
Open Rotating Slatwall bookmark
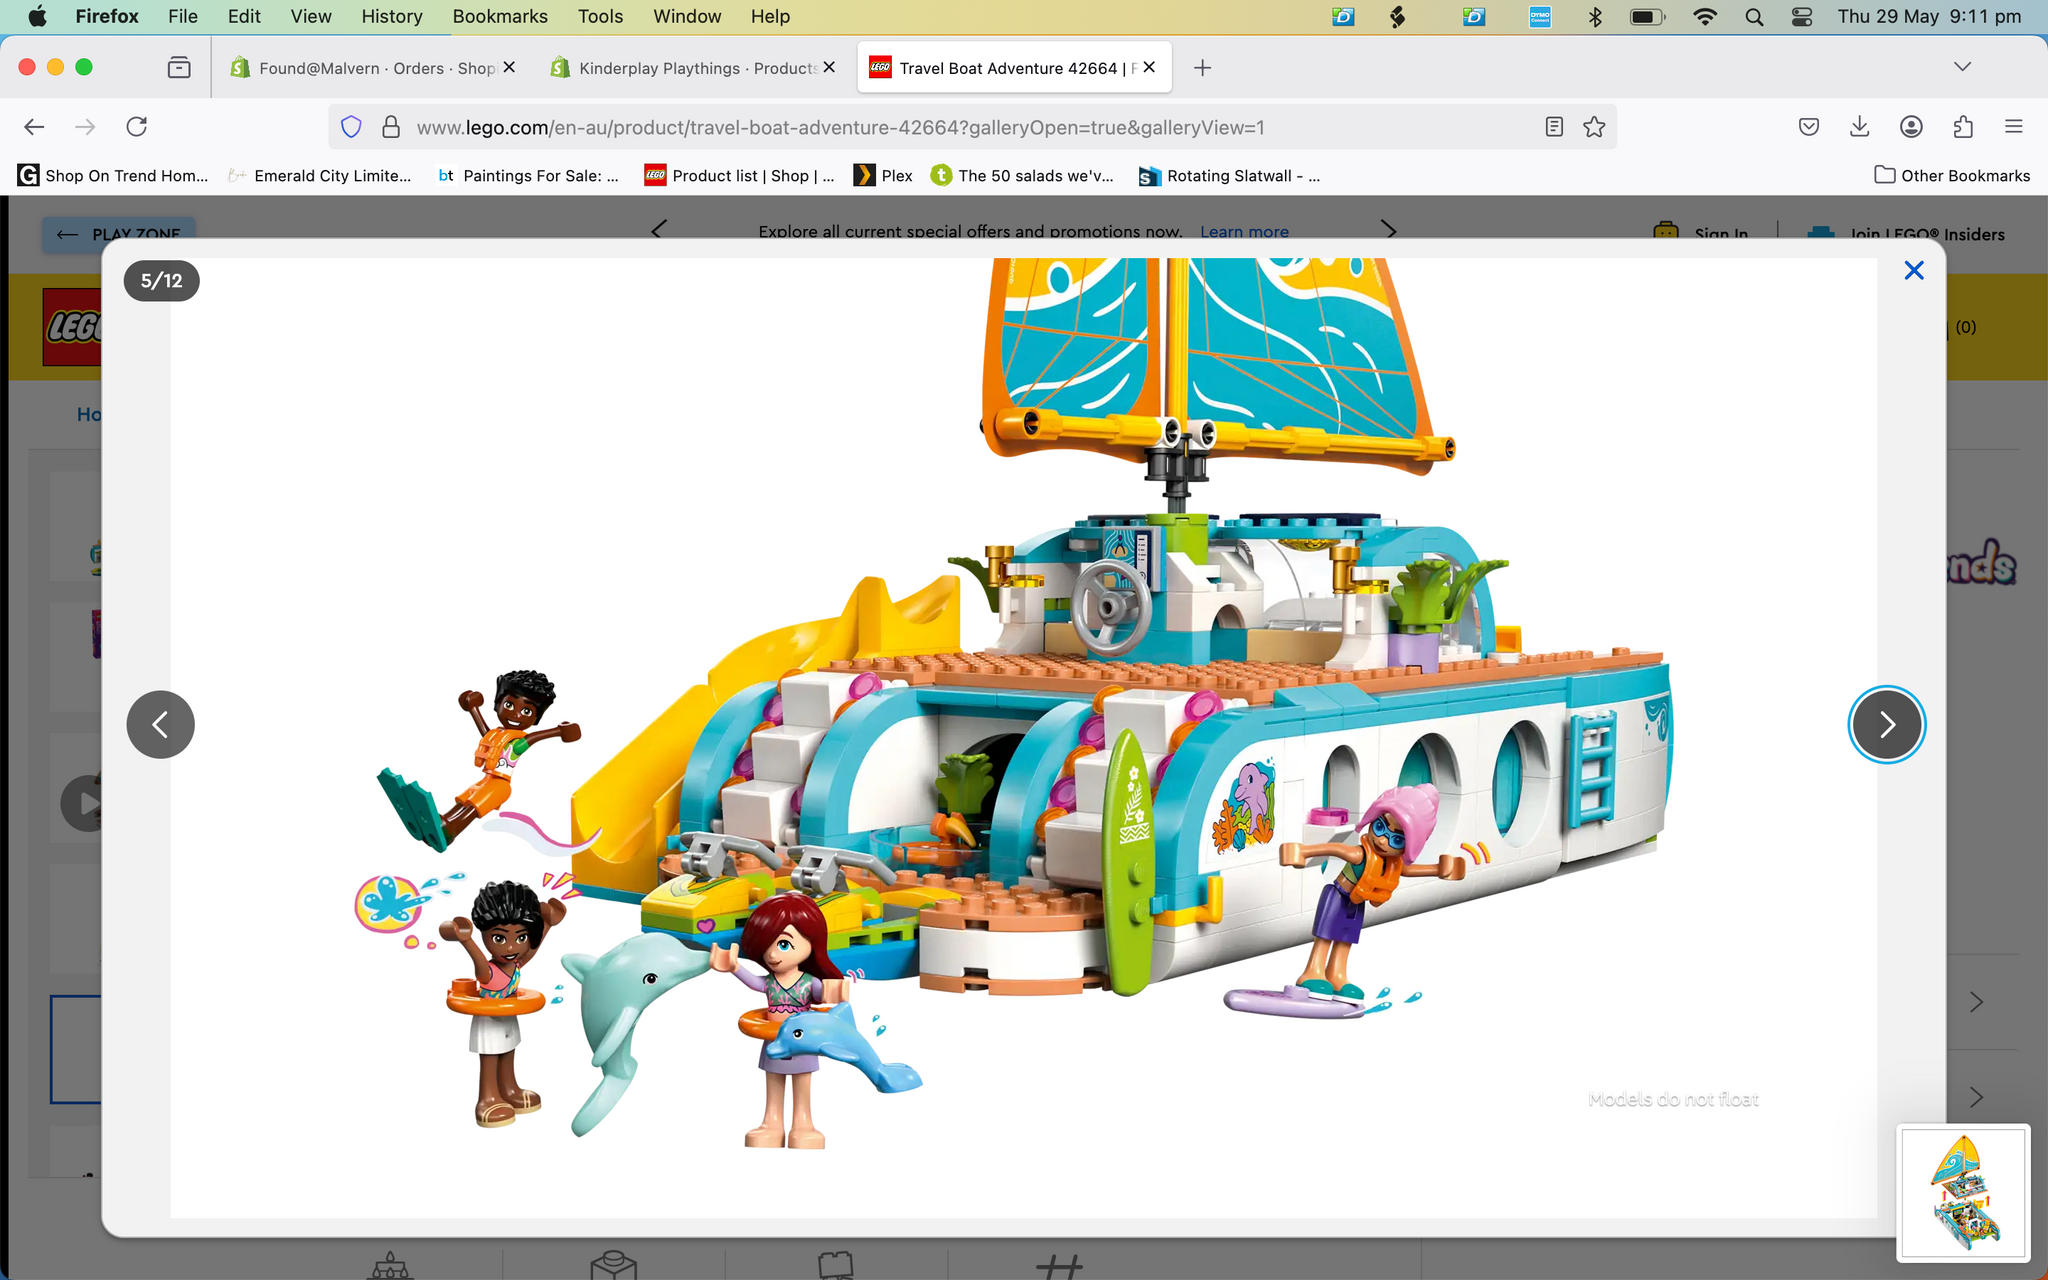(1229, 176)
